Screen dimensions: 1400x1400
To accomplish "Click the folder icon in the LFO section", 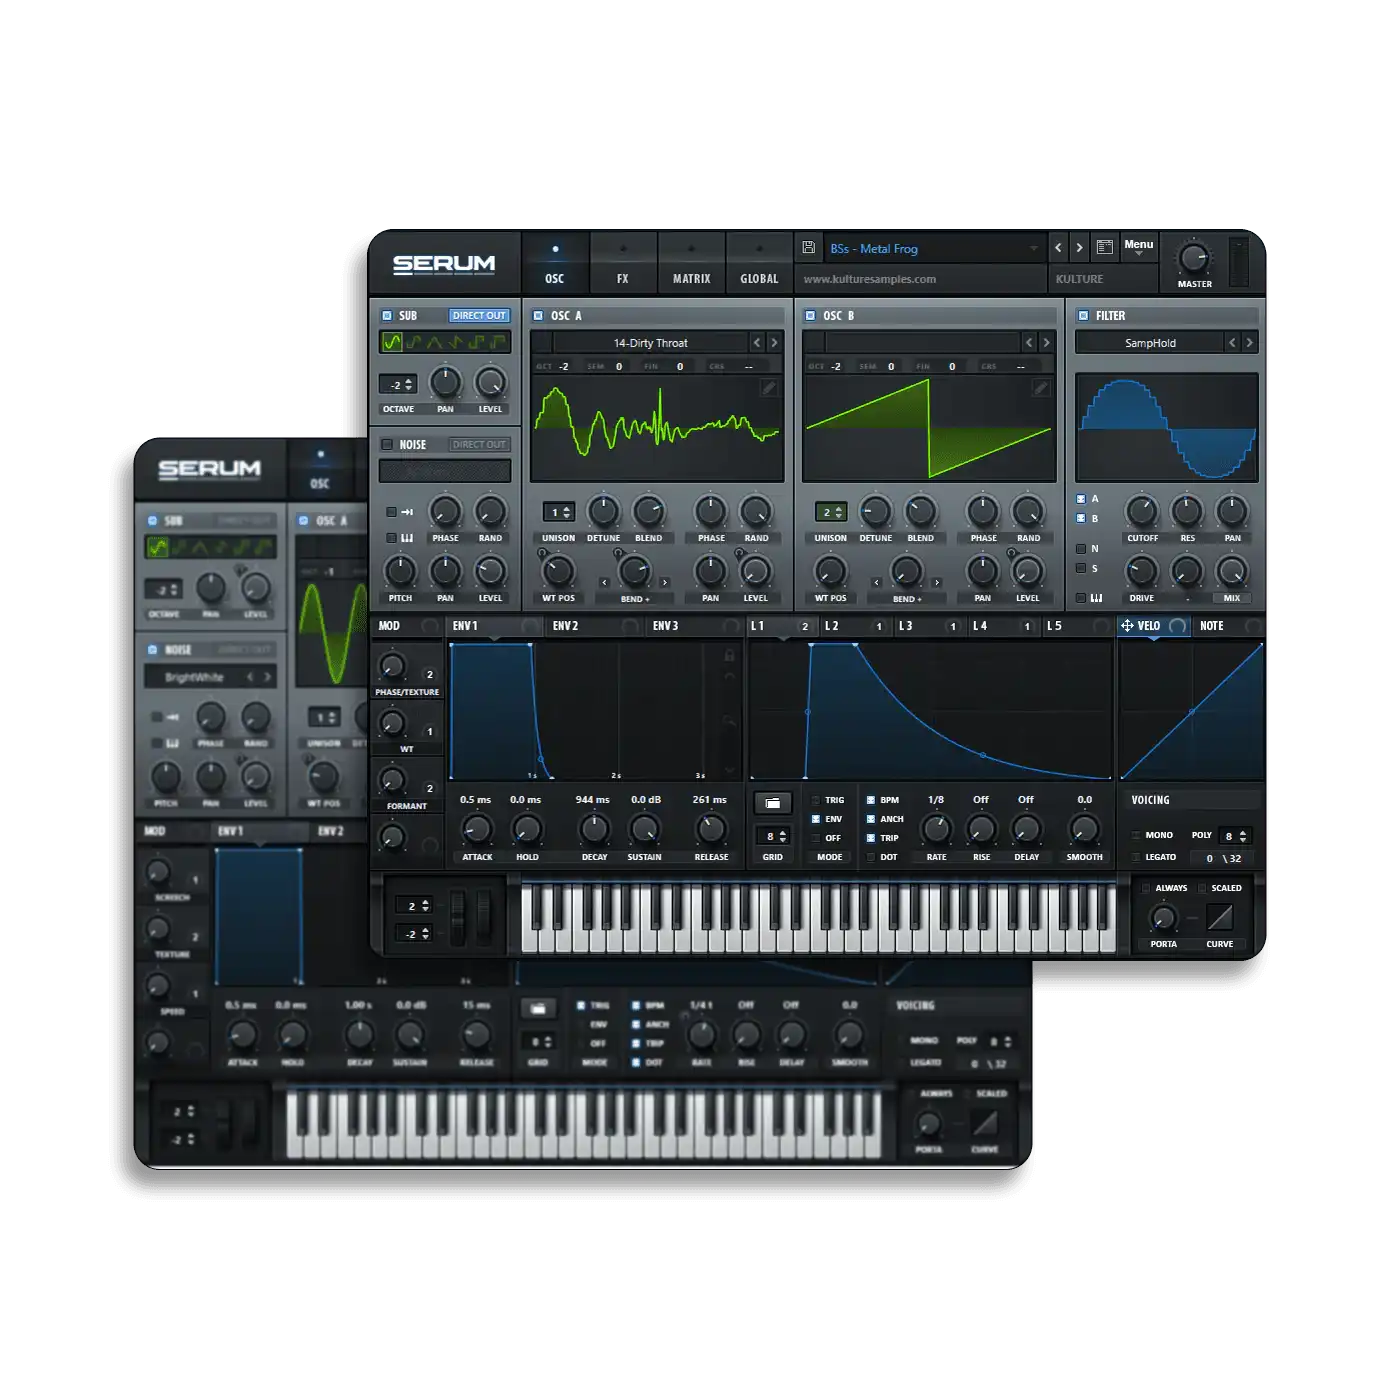I will tap(773, 803).
